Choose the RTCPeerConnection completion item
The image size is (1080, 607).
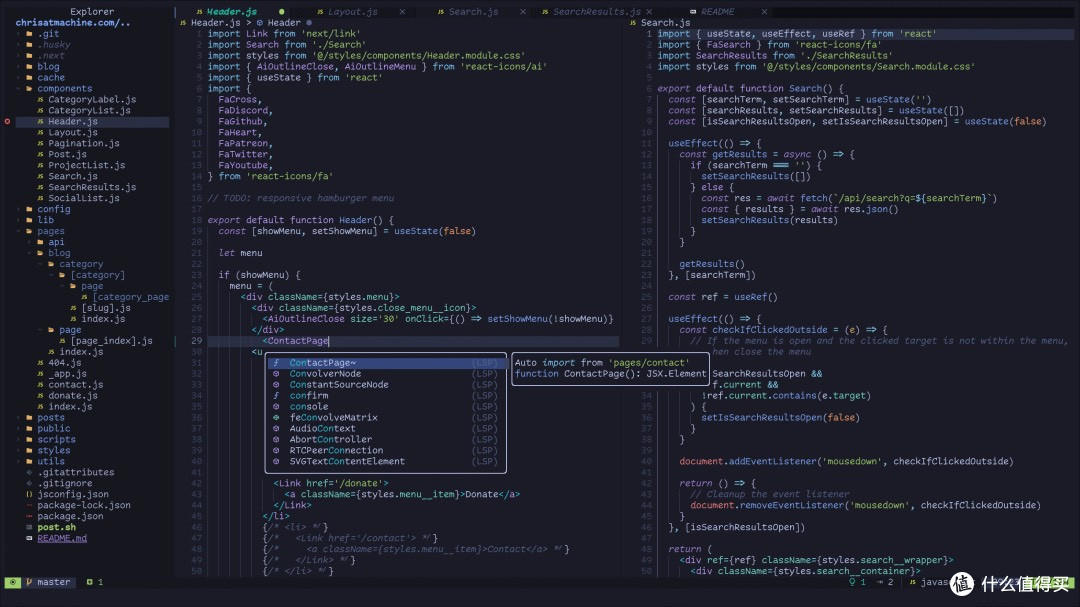click(x=386, y=451)
